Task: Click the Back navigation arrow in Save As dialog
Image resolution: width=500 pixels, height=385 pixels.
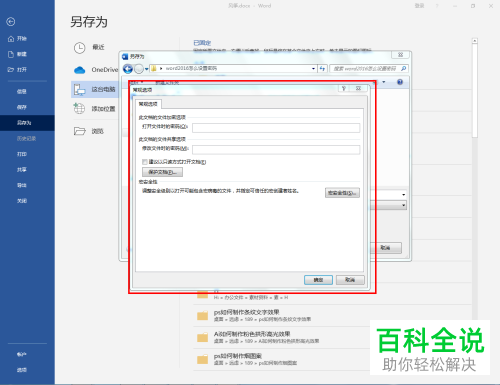Action: click(x=128, y=69)
